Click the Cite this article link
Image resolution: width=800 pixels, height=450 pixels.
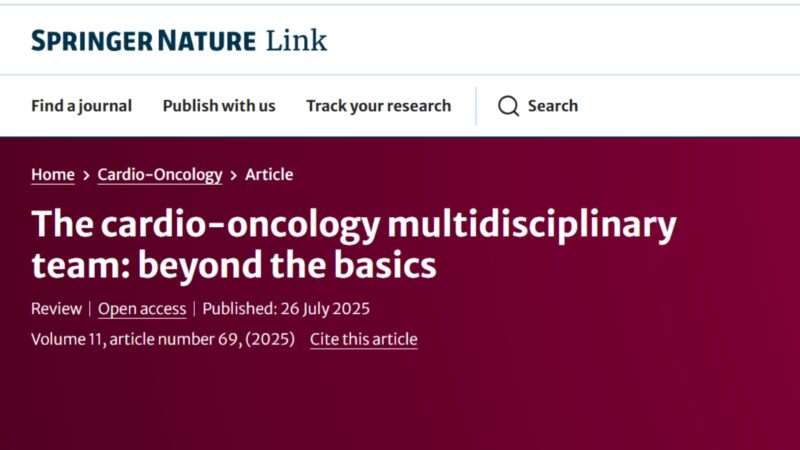click(x=364, y=340)
